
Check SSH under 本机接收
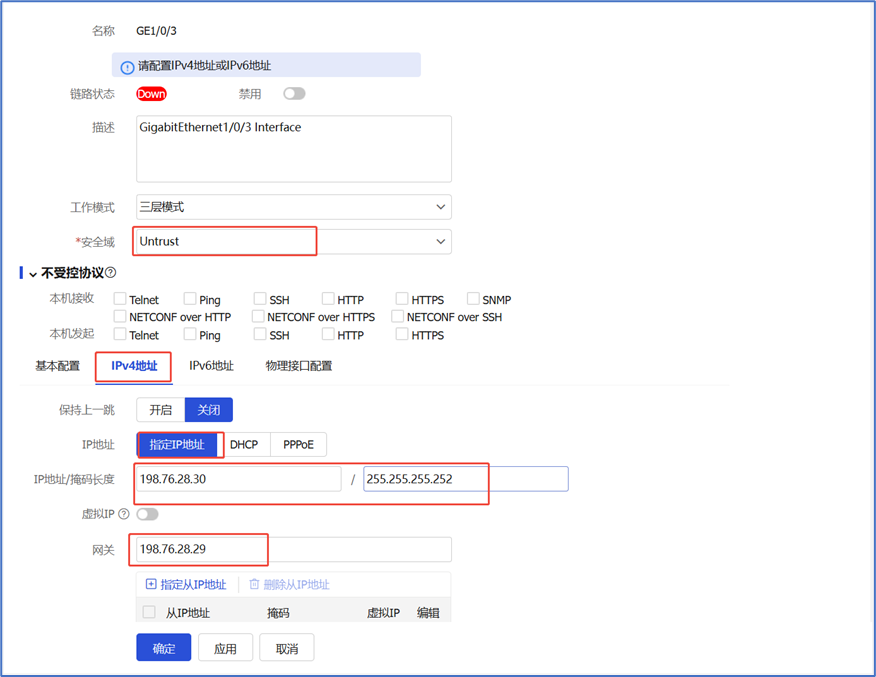coord(260,299)
